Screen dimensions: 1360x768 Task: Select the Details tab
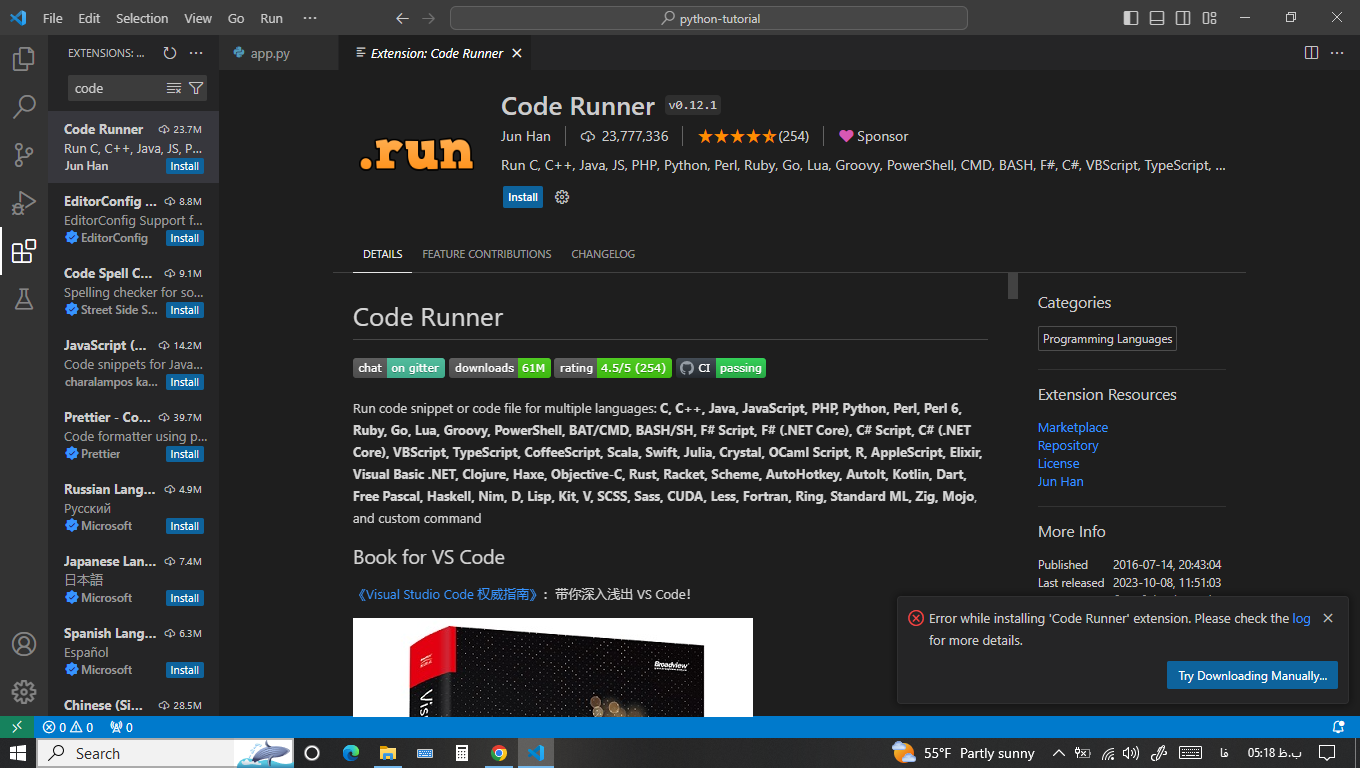[x=383, y=254]
